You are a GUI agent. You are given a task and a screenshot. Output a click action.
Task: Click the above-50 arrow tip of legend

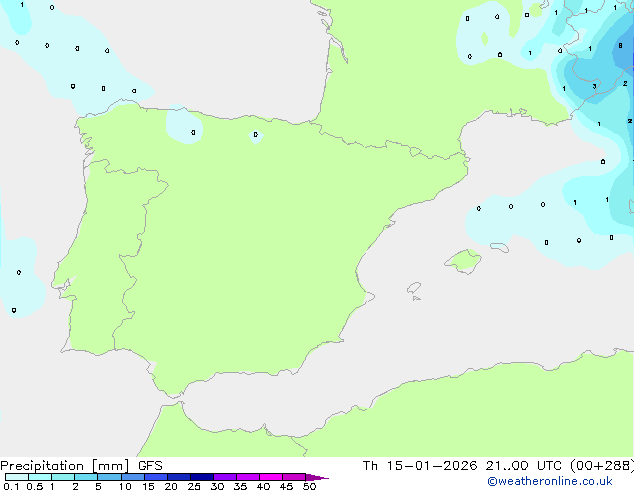point(317,477)
